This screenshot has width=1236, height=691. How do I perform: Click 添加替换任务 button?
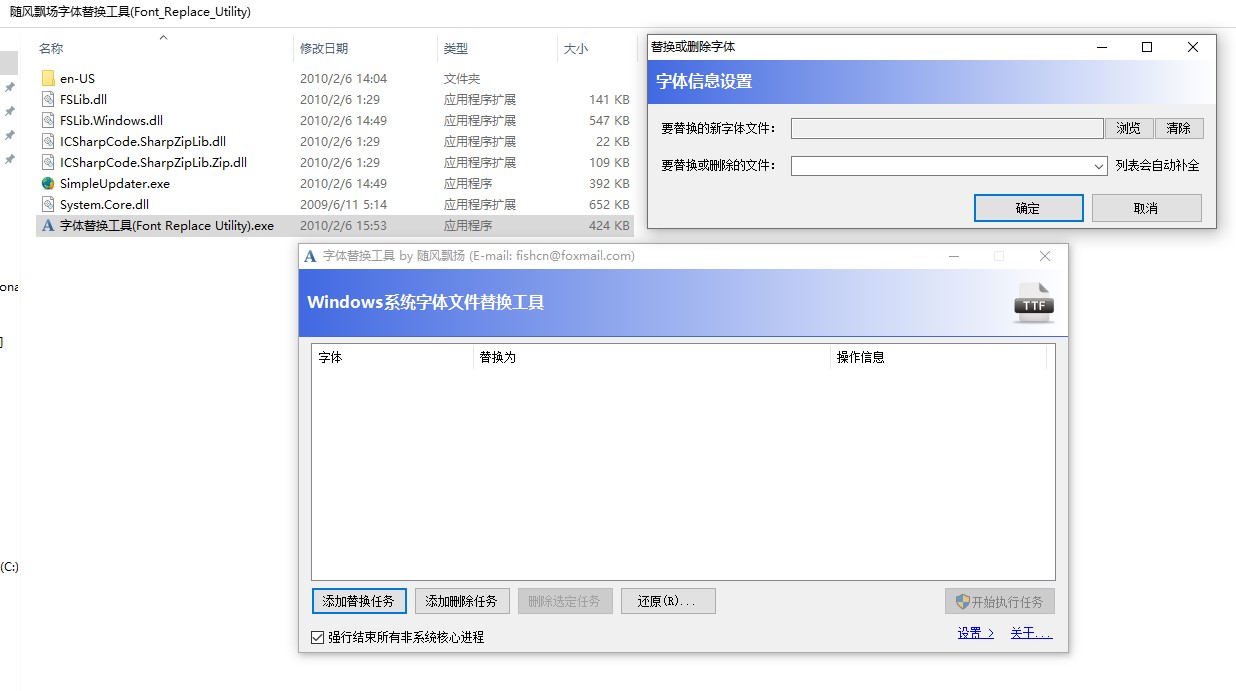(x=359, y=601)
